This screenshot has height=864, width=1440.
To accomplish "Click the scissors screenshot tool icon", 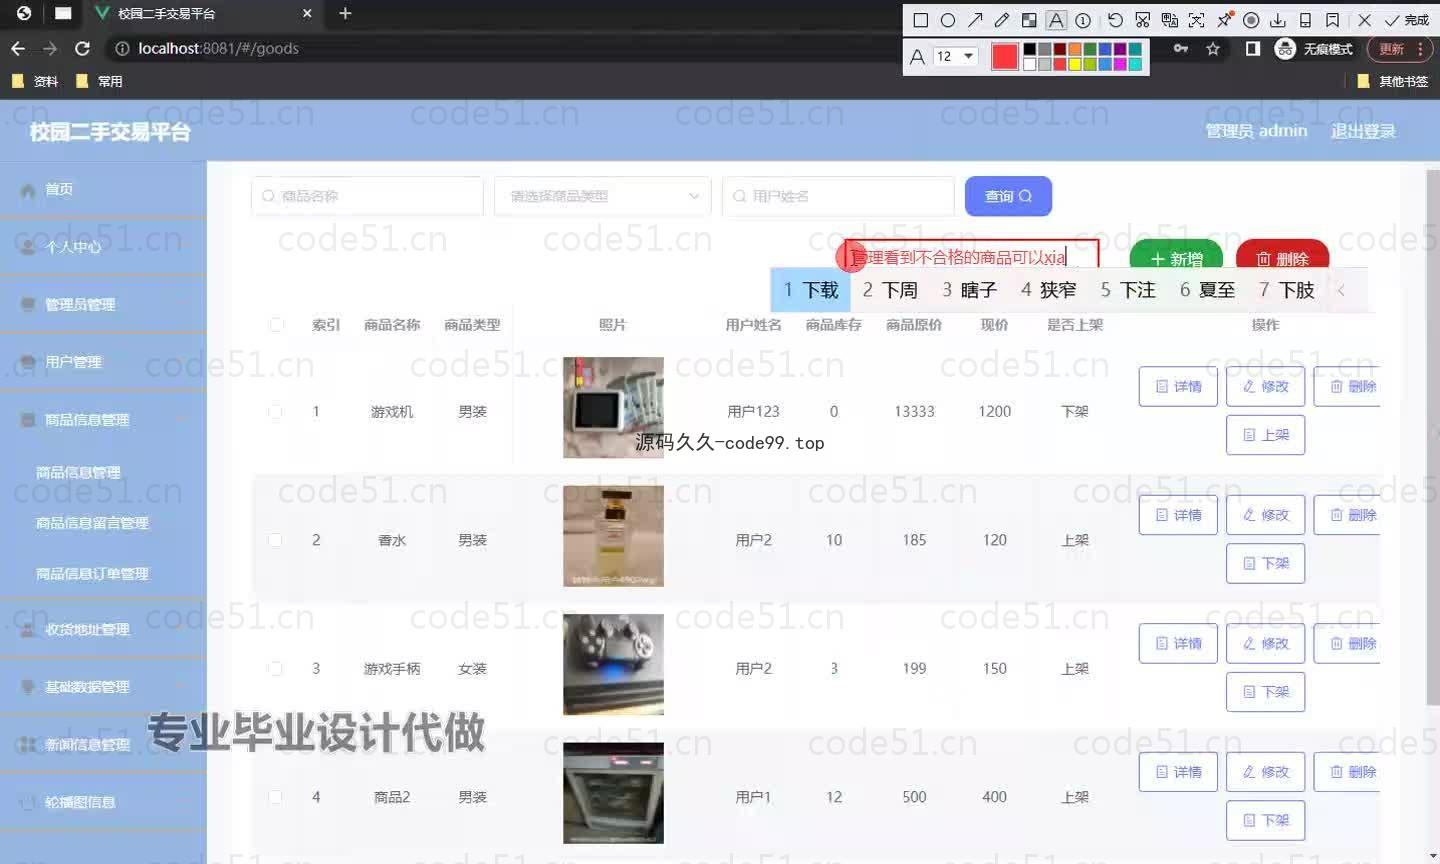I will pos(1142,20).
